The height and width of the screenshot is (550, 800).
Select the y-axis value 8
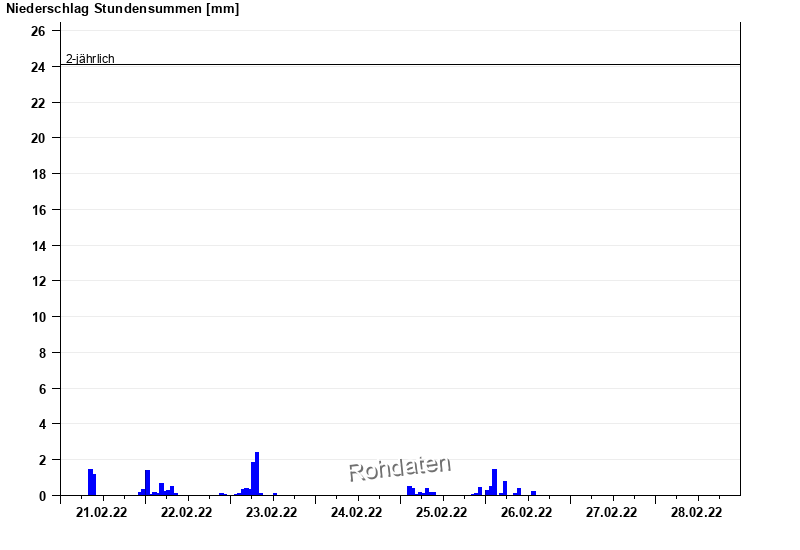pyautogui.click(x=42, y=353)
